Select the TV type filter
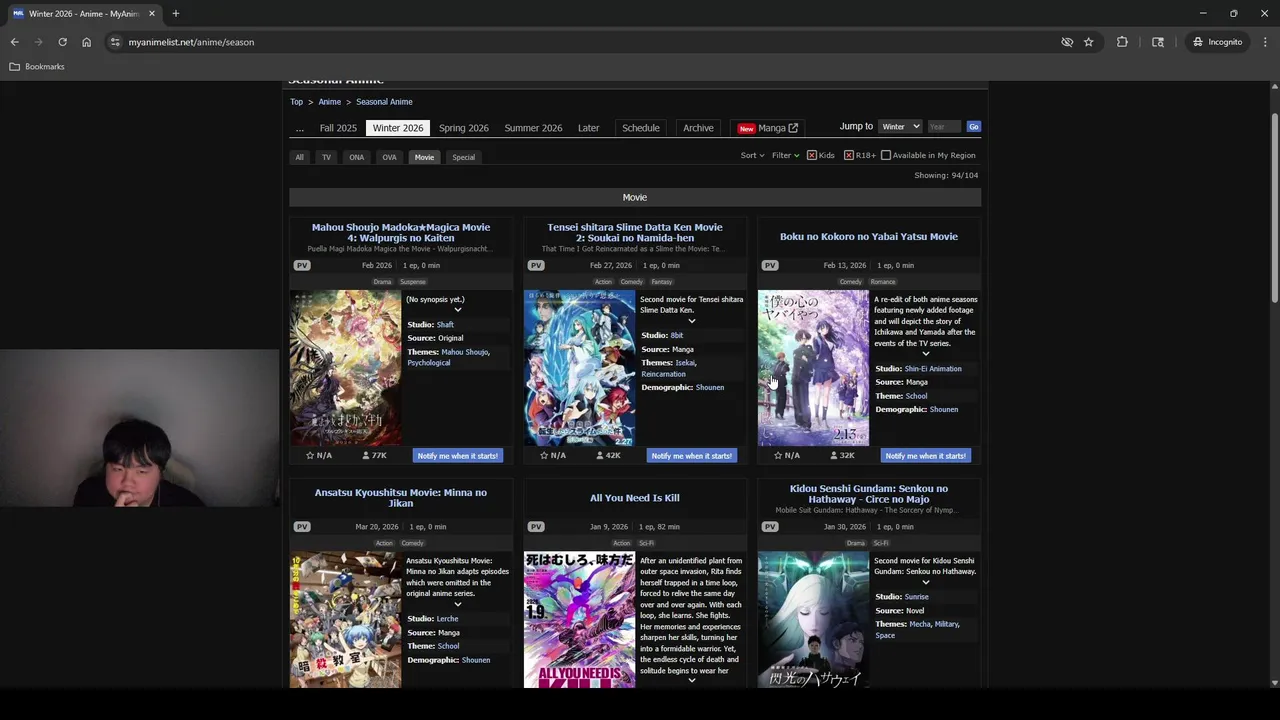This screenshot has width=1280, height=720. [326, 157]
